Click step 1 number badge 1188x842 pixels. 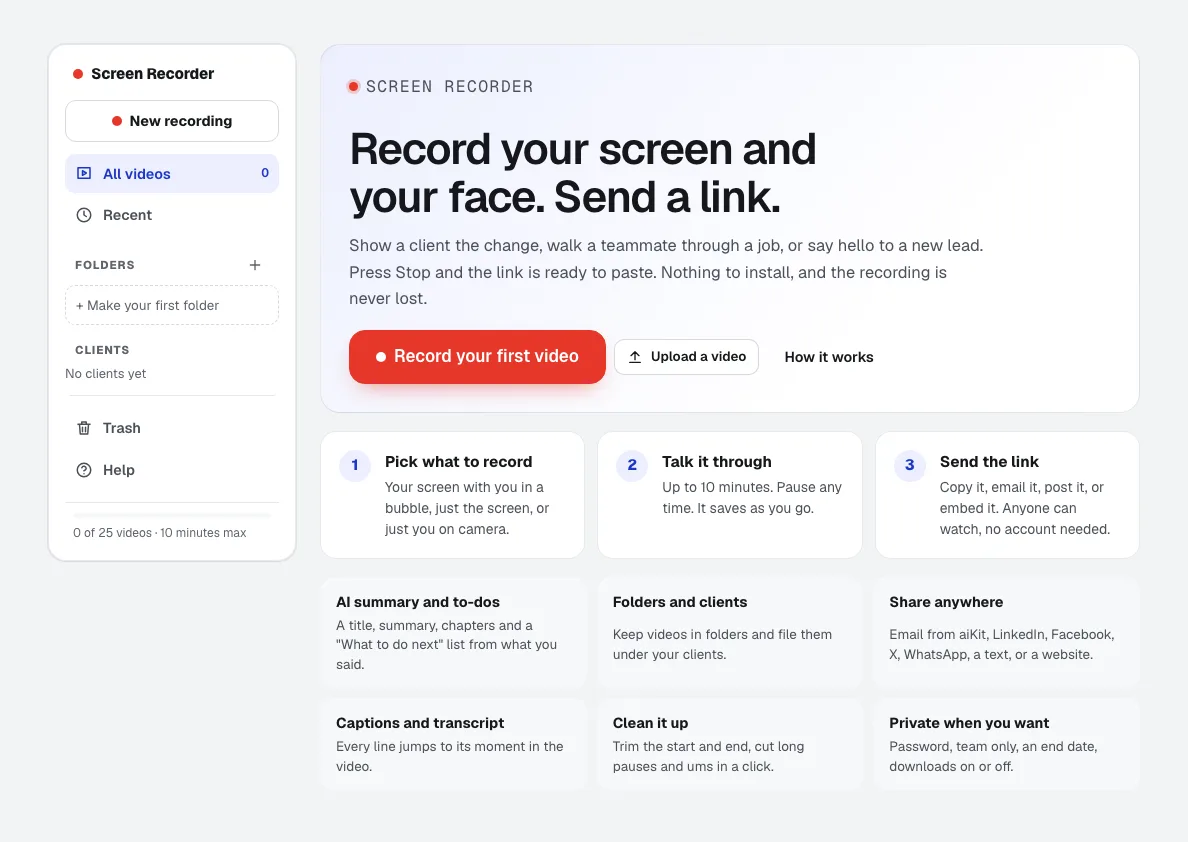tap(355, 465)
